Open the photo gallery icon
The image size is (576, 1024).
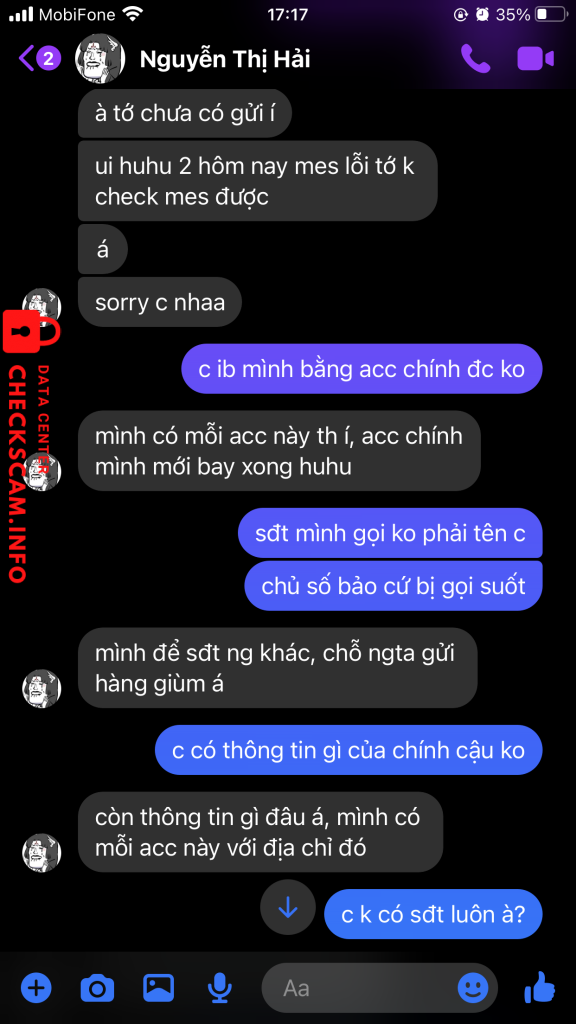(159, 988)
